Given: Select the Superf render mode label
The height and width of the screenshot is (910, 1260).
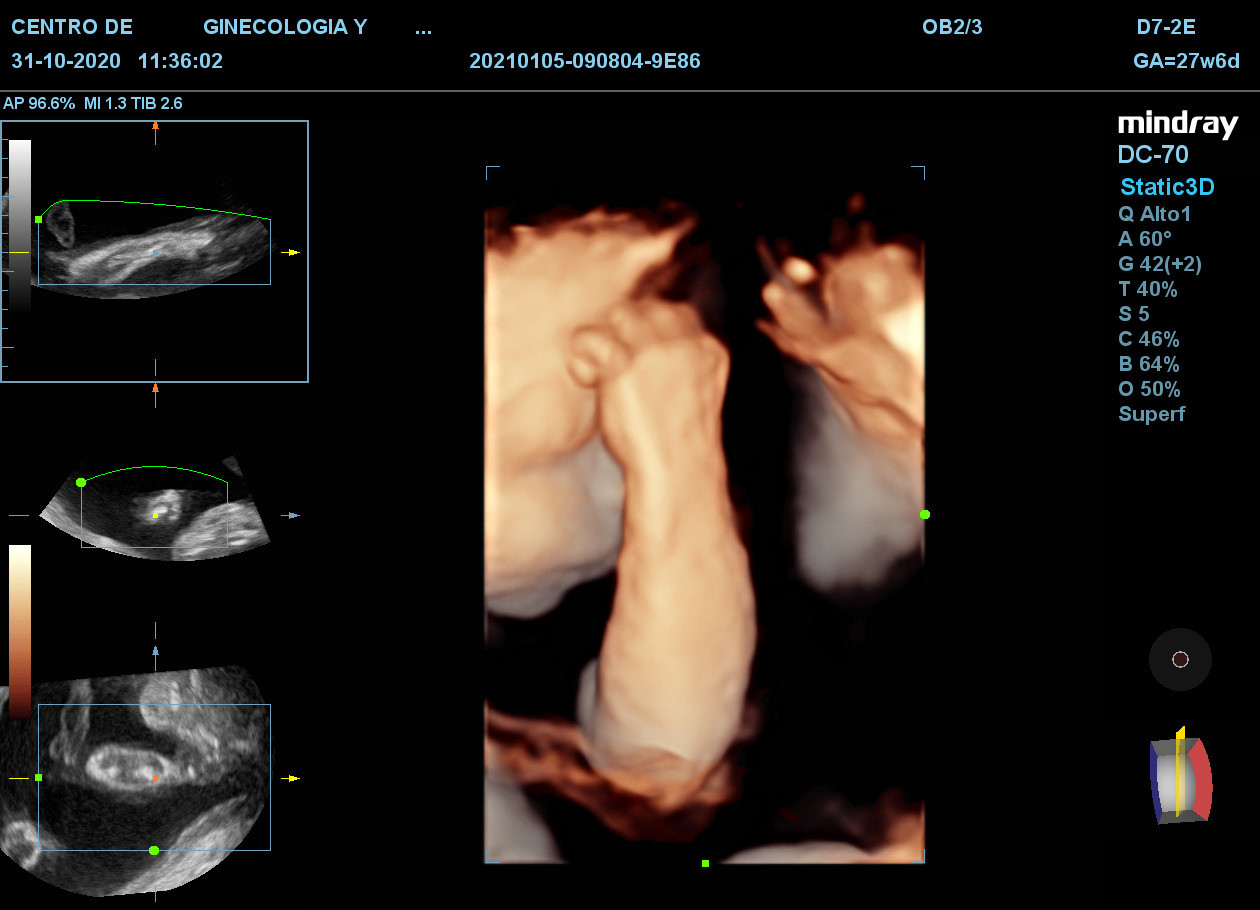Looking at the screenshot, I should click(1151, 414).
